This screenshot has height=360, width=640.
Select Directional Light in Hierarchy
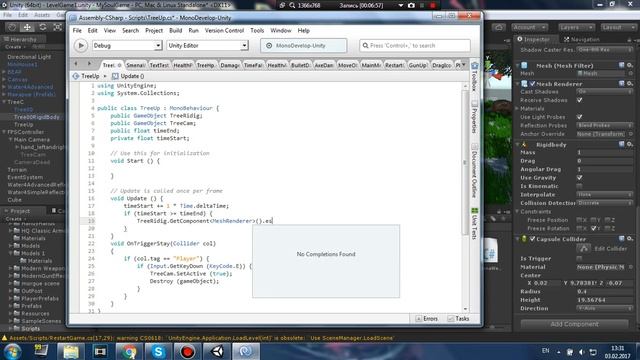tap(29, 57)
